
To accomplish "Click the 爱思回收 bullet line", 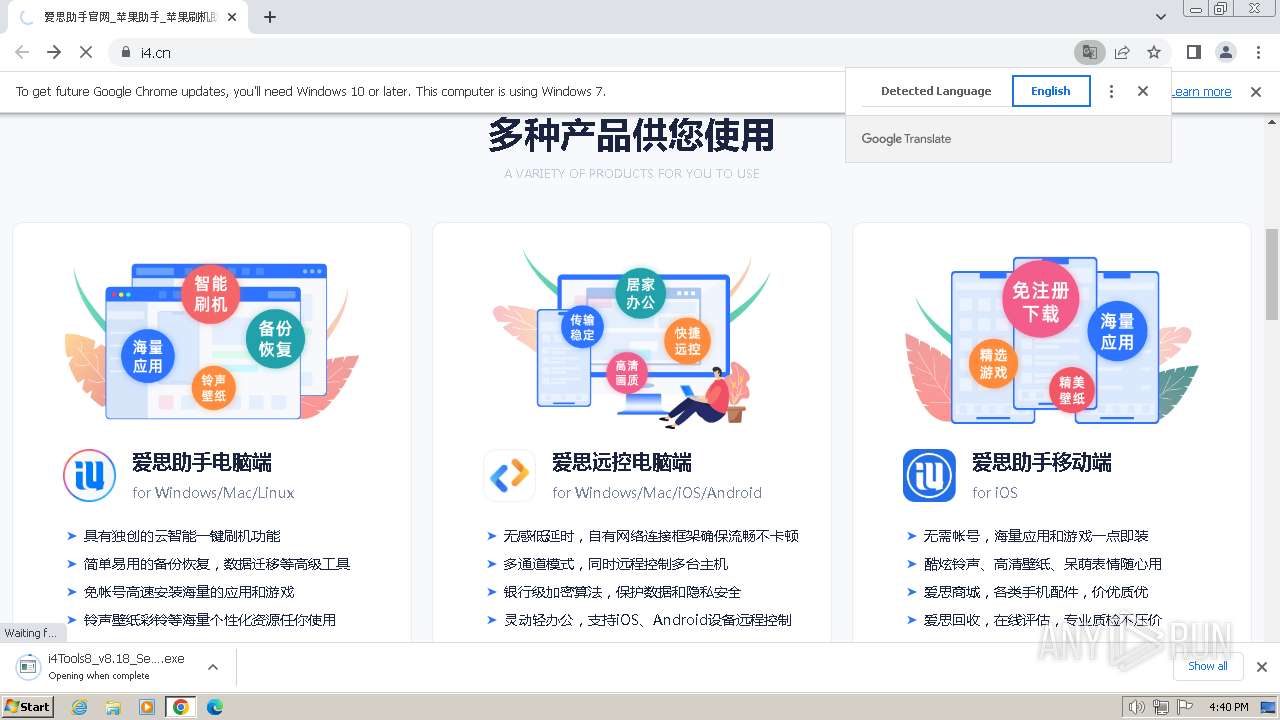I will (1043, 620).
